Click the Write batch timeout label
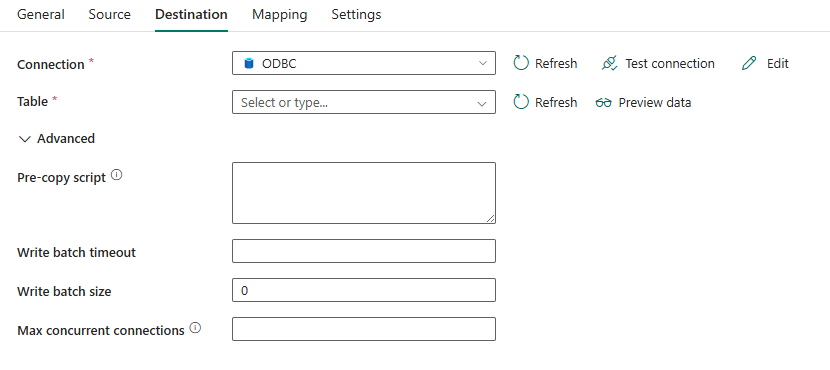 (76, 252)
